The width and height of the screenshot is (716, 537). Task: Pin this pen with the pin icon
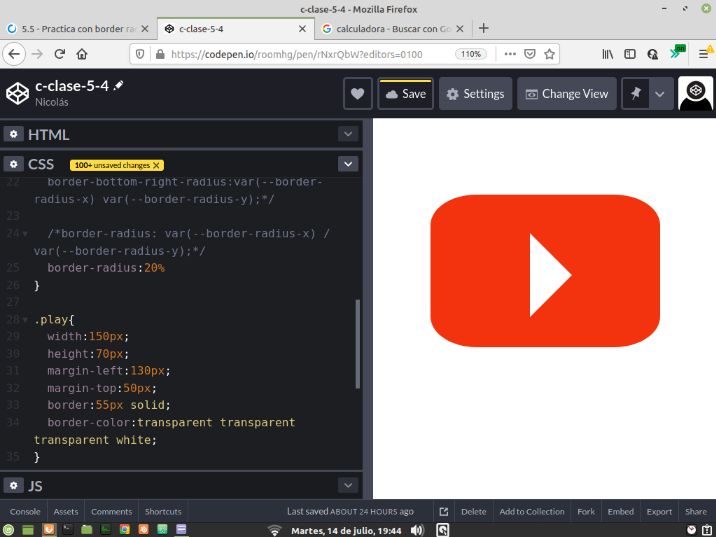(x=635, y=94)
